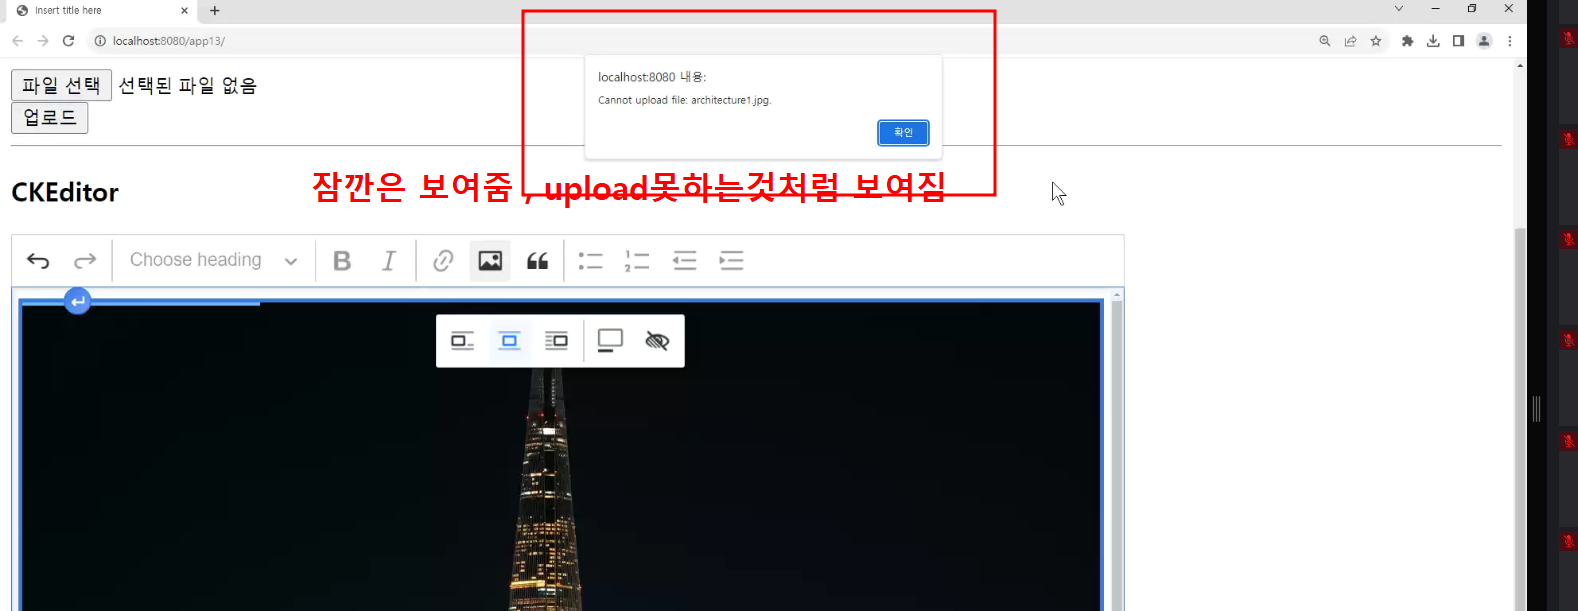
Task: Open the extensions puzzle icon
Action: [1408, 41]
